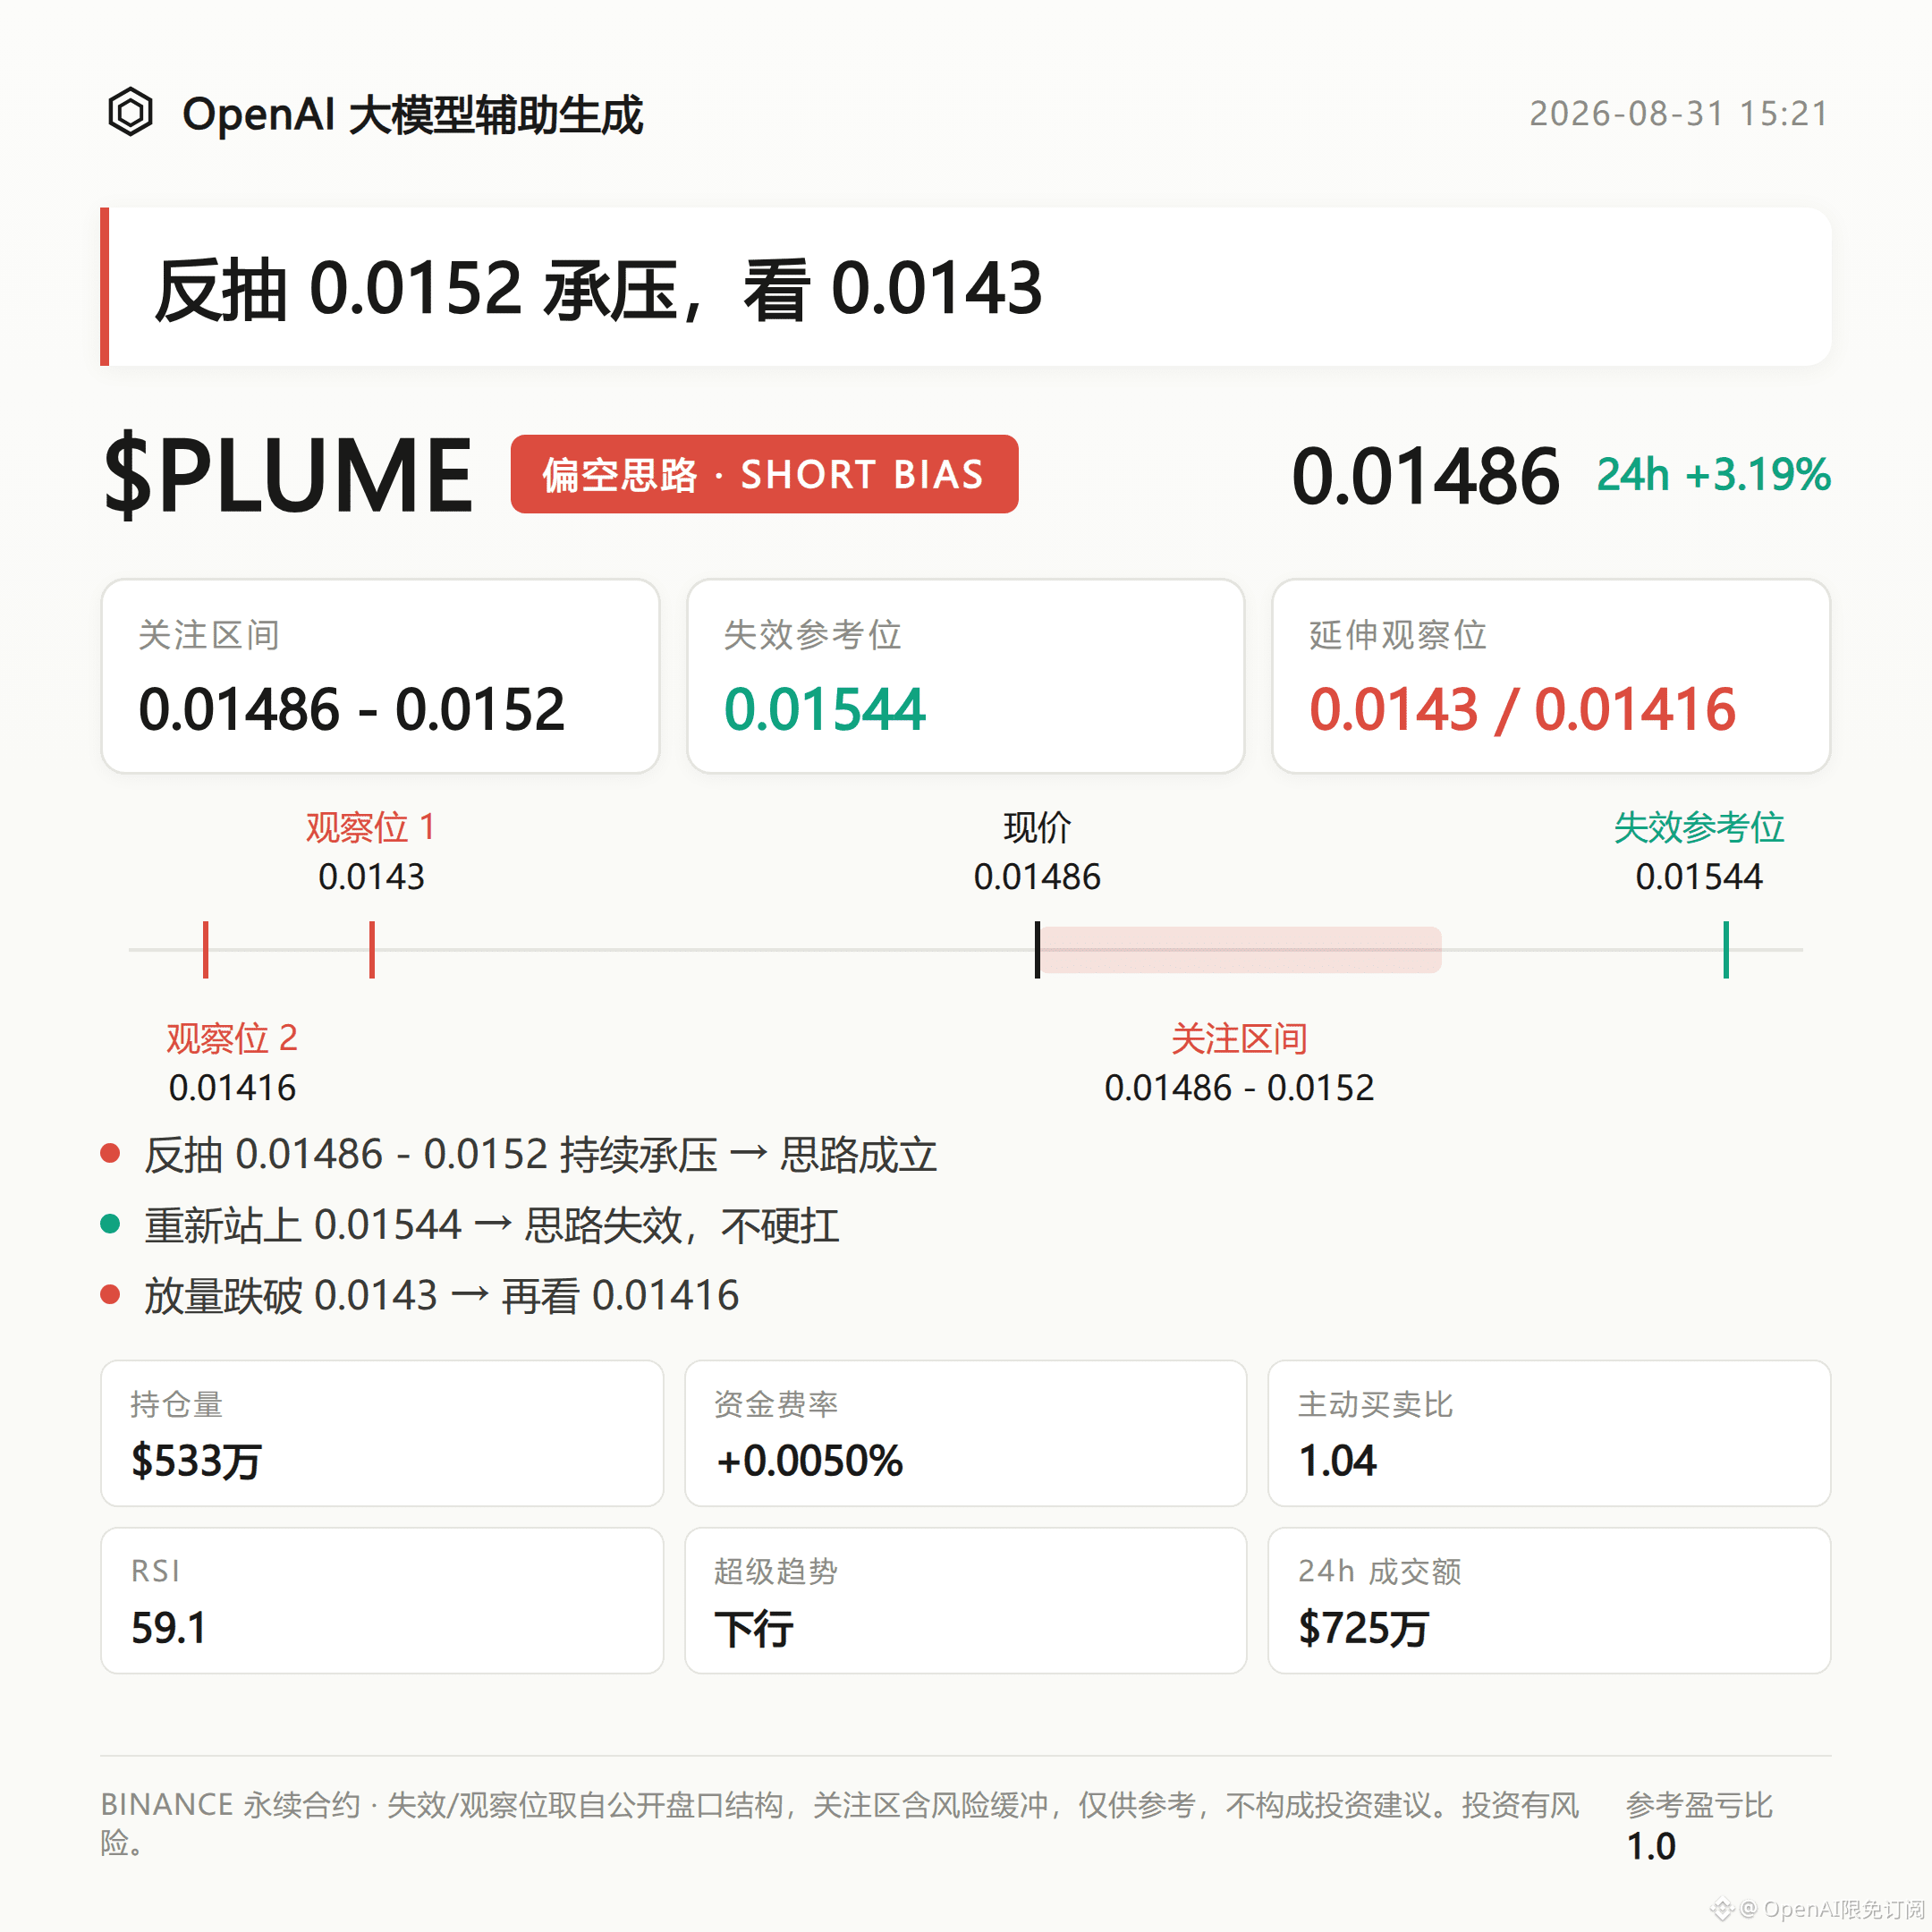Open the 超级趋势 card showing 下行

[x=965, y=1600]
